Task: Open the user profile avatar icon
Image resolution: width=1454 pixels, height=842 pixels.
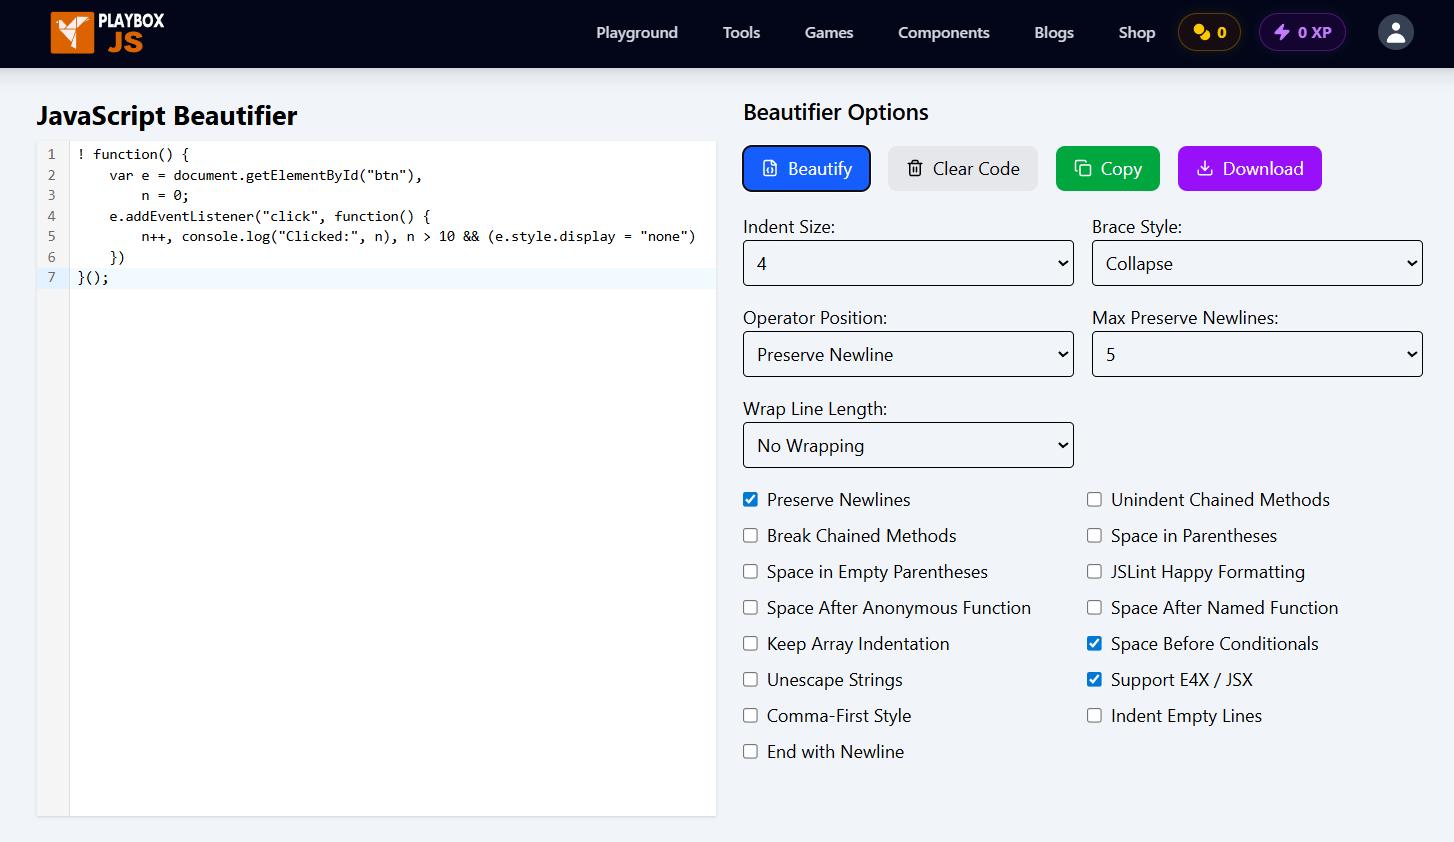Action: pos(1396,32)
